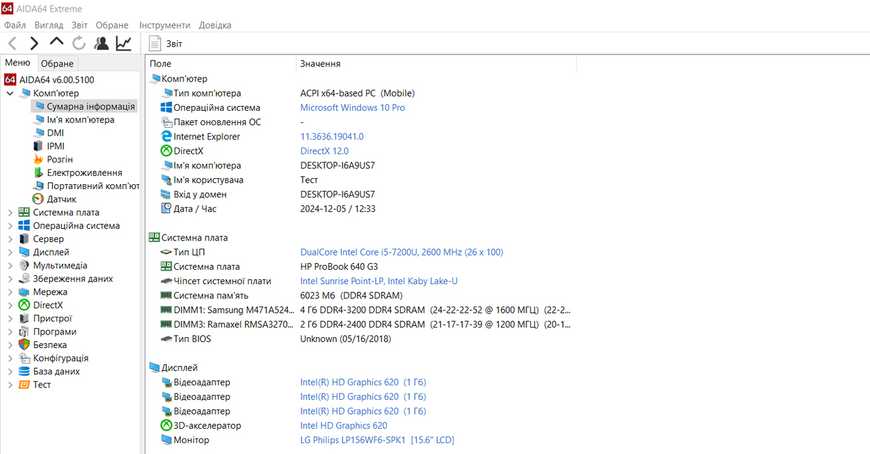Open the Intel HD Graphics 620 3D-accelerator link
Viewport: 870px width, 454px height.
click(343, 426)
